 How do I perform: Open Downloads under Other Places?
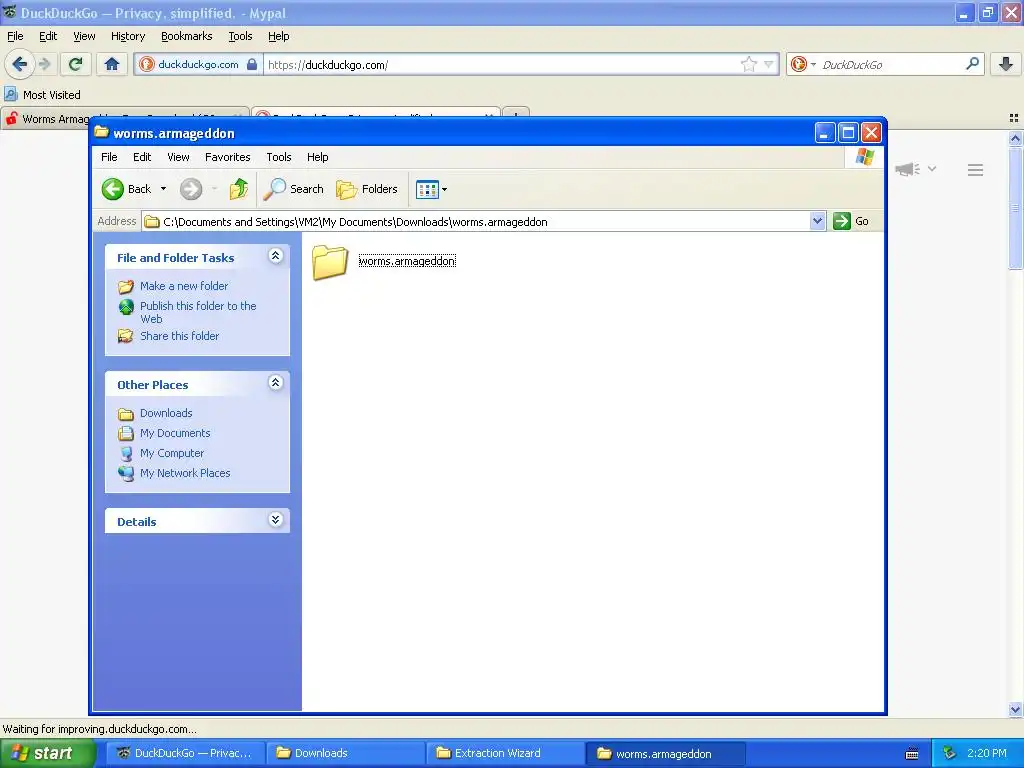166,413
